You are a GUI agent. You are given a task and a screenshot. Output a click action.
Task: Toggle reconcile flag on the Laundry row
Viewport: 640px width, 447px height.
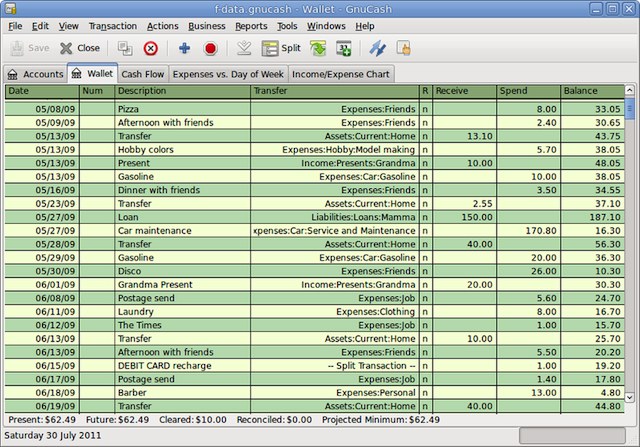[x=425, y=311]
